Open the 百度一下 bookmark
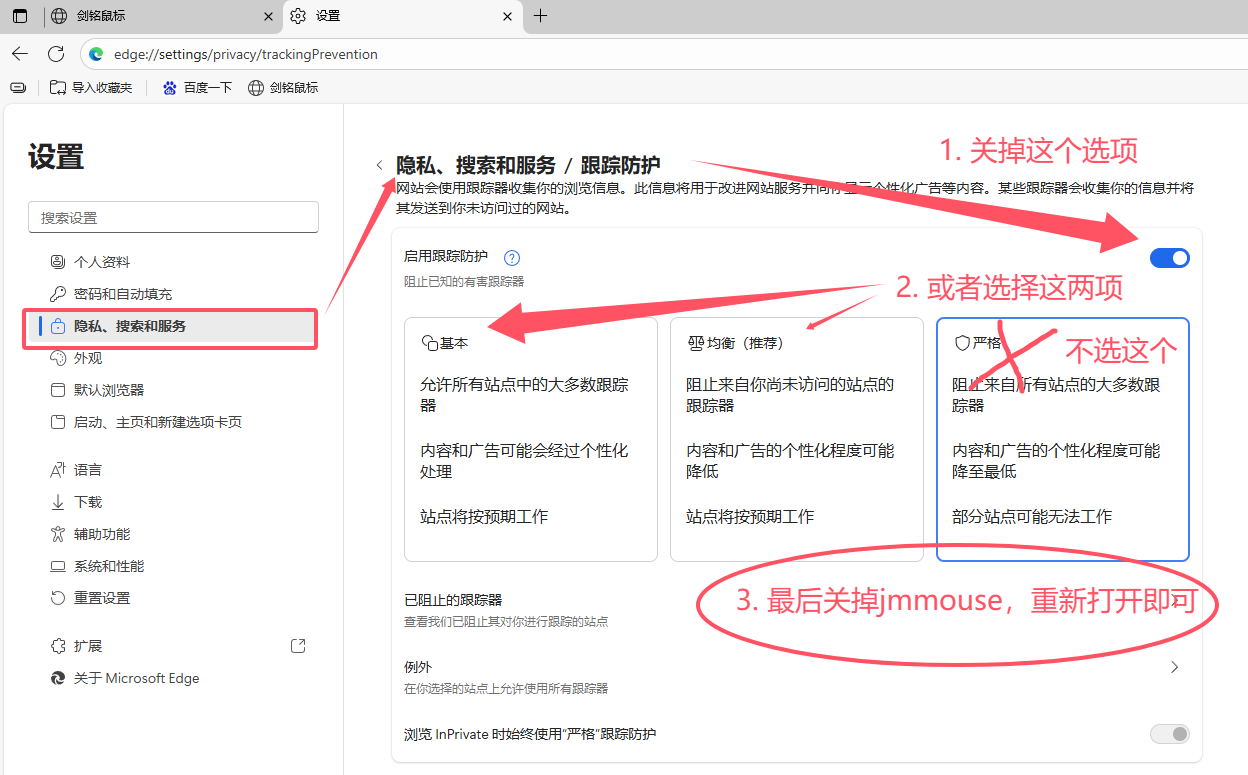 pos(196,88)
